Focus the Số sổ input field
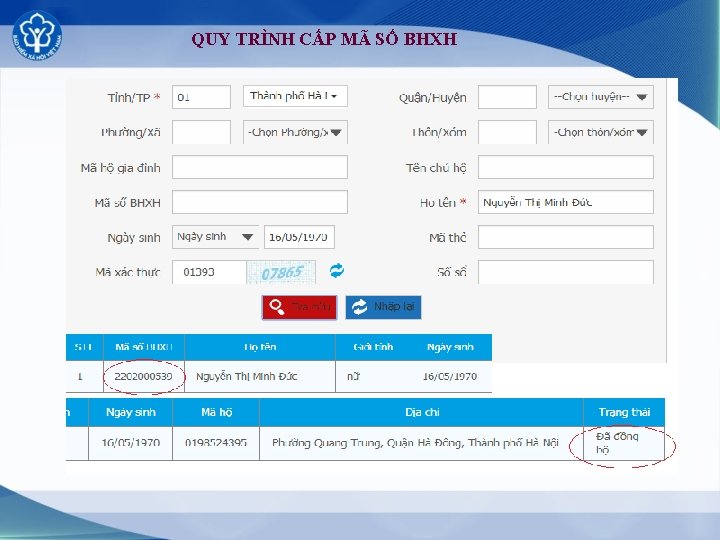The image size is (720, 540). [x=566, y=272]
